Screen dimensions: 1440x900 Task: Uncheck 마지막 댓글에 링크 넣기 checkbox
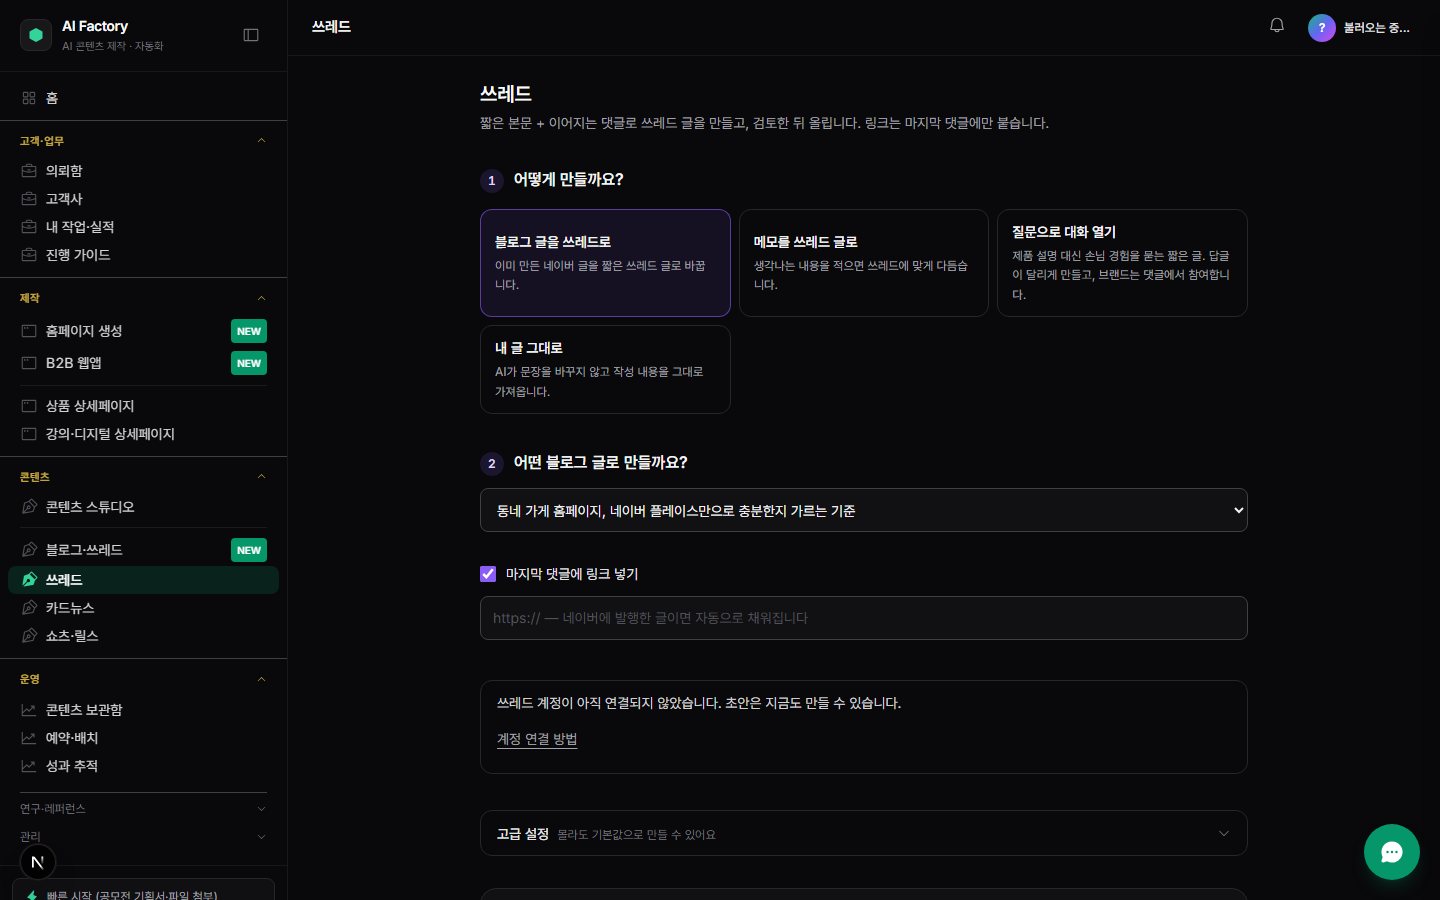488,574
